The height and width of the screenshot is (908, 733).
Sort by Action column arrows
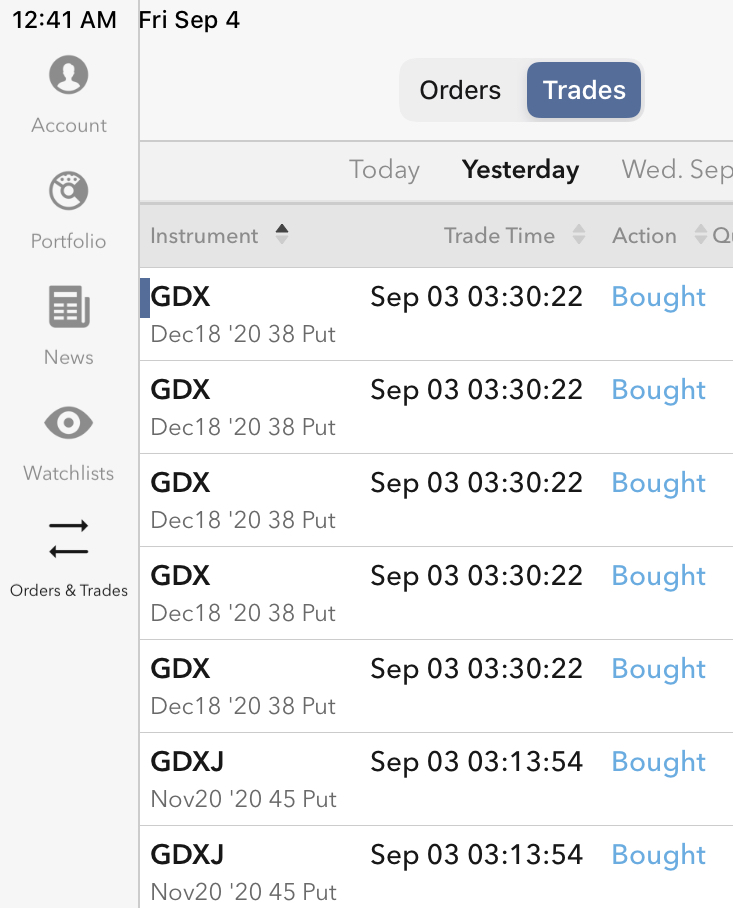700,235
